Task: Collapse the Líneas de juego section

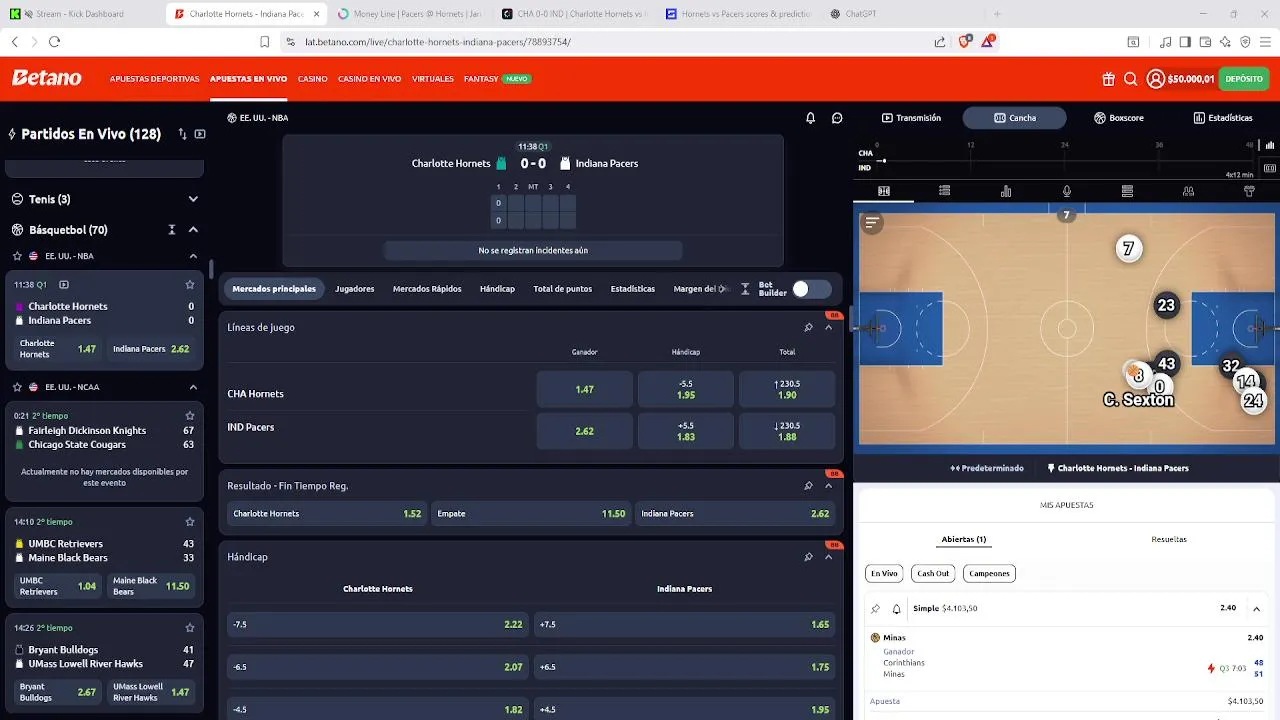Action: 828,328
